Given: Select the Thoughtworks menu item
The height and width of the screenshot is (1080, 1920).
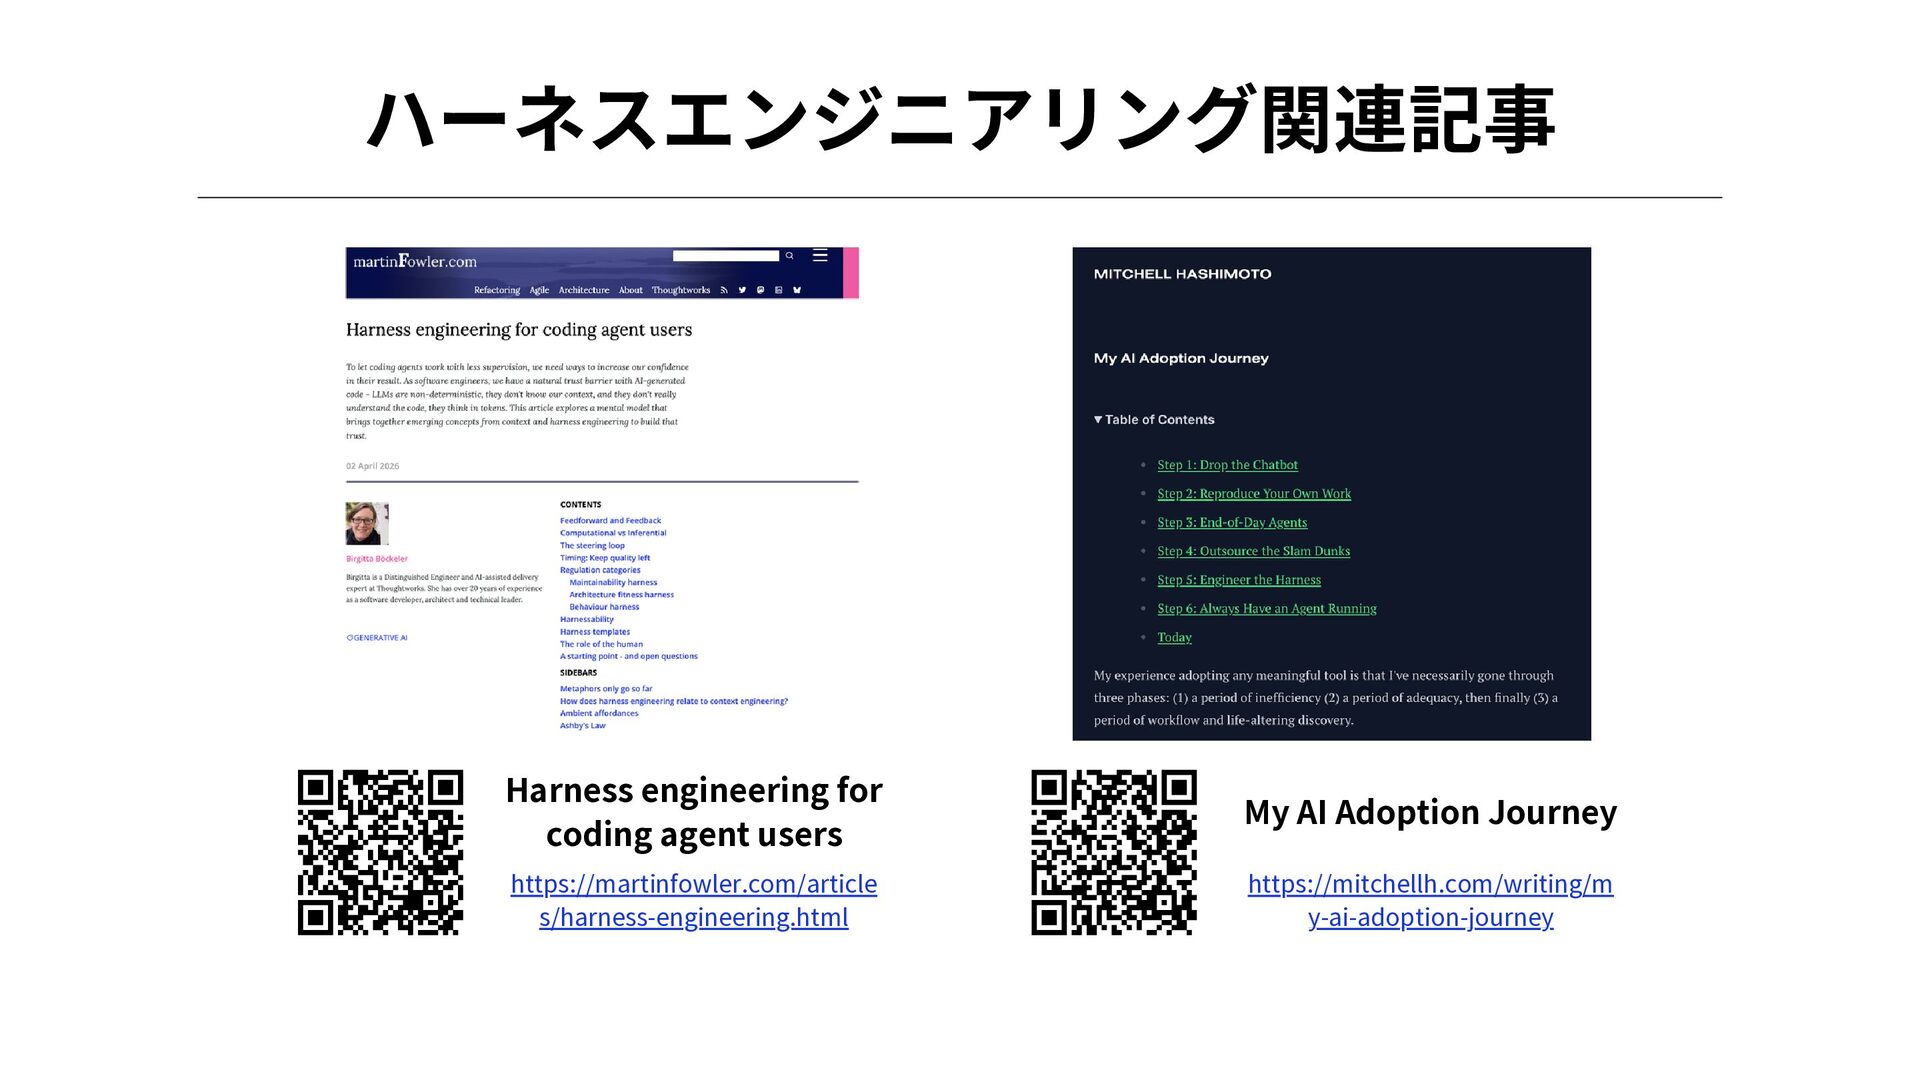Looking at the screenshot, I should [x=681, y=290].
